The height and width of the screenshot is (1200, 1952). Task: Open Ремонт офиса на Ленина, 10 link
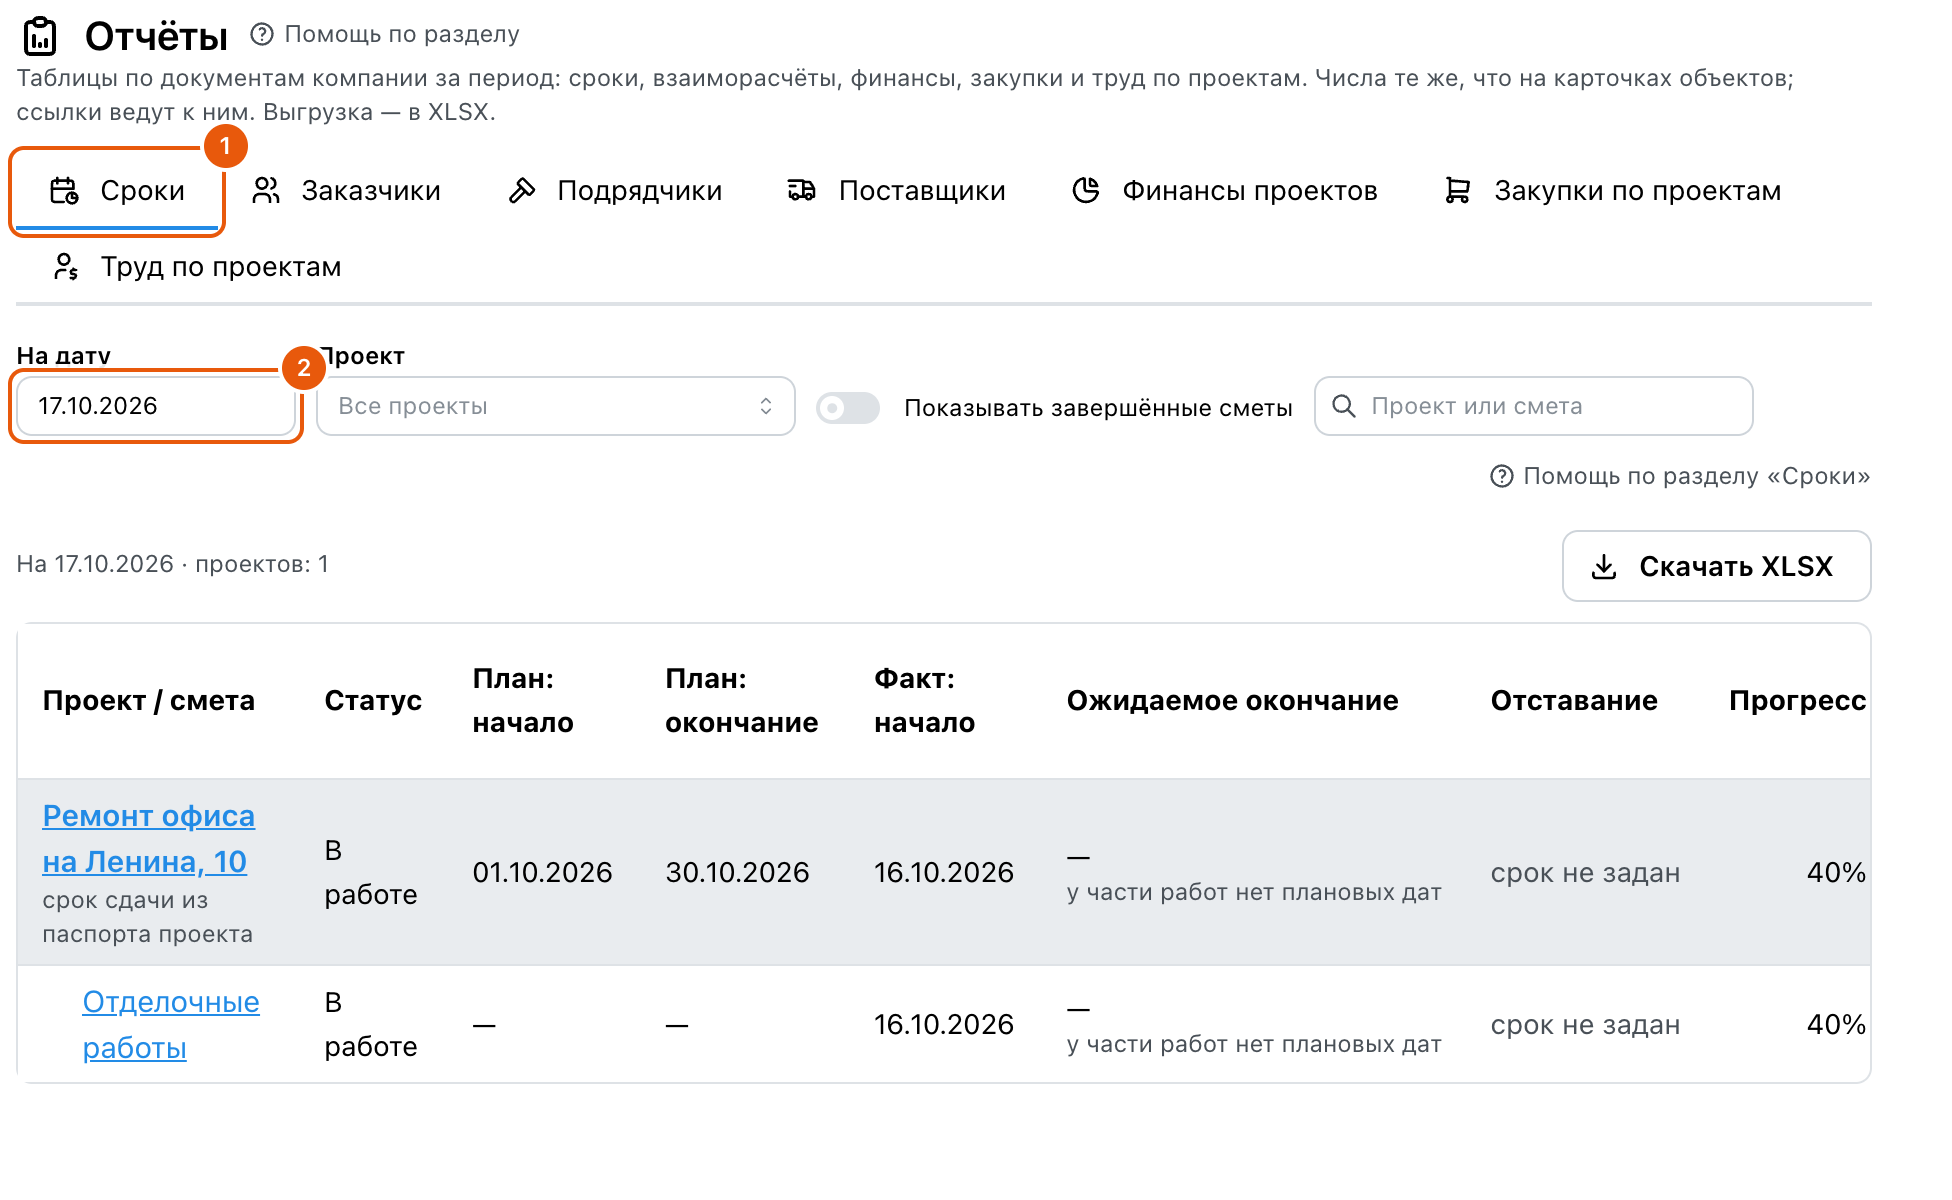pyautogui.click(x=148, y=838)
